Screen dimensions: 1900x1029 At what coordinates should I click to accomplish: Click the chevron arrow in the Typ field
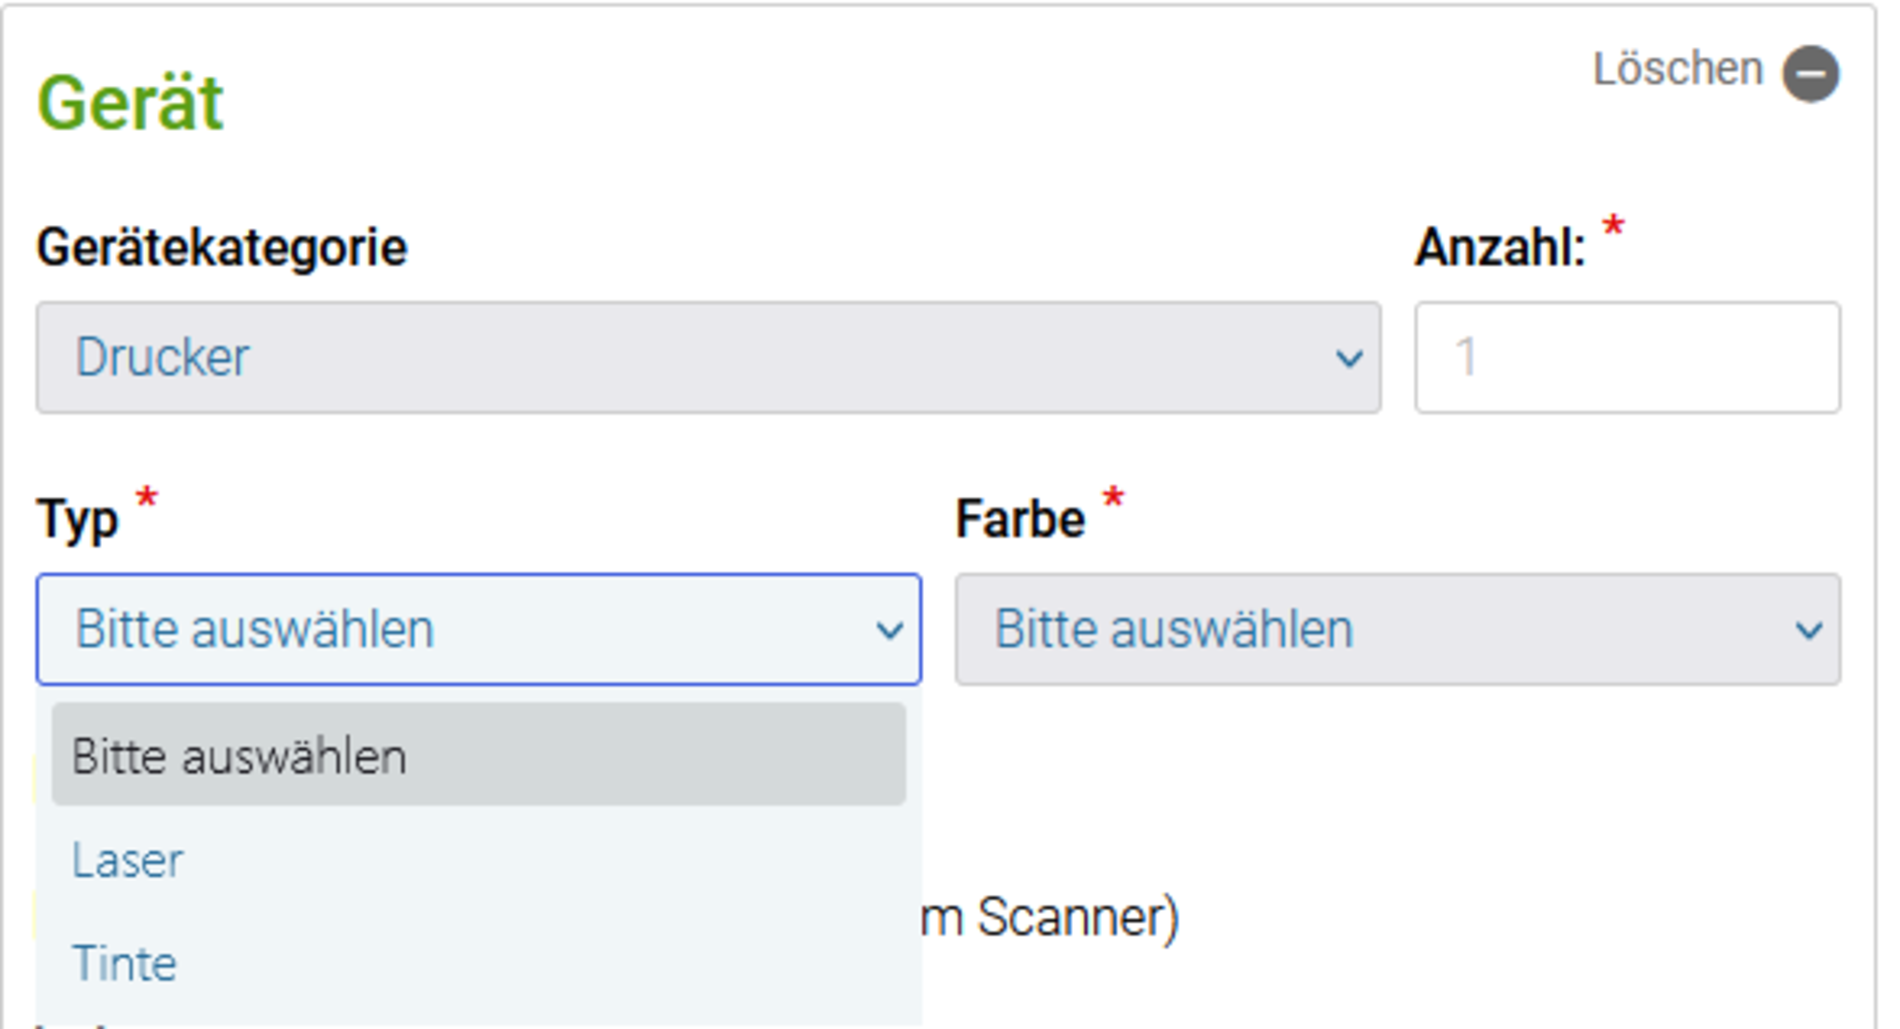889,630
